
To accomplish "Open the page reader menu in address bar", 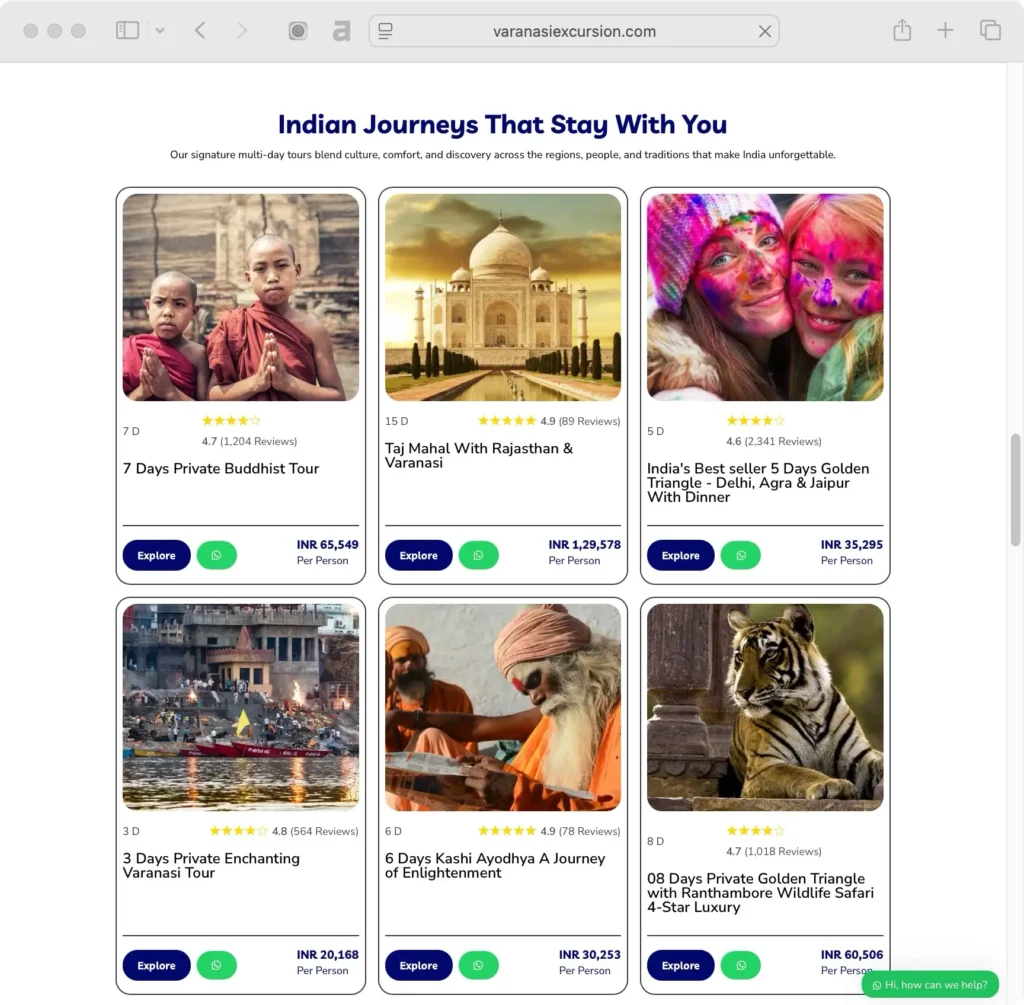I will (386, 31).
